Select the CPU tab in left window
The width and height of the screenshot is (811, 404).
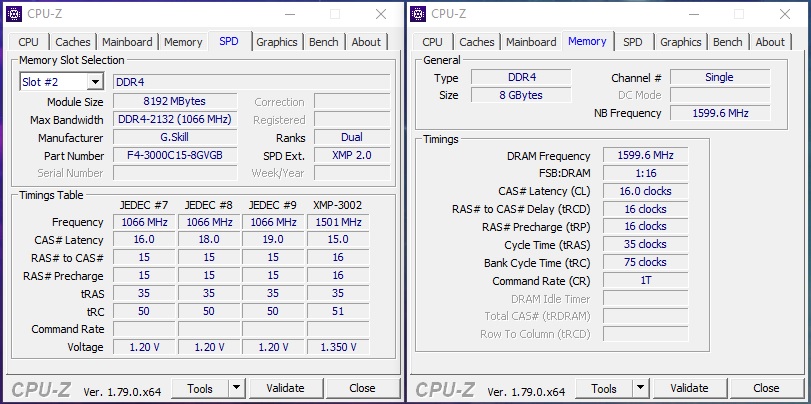click(x=29, y=42)
